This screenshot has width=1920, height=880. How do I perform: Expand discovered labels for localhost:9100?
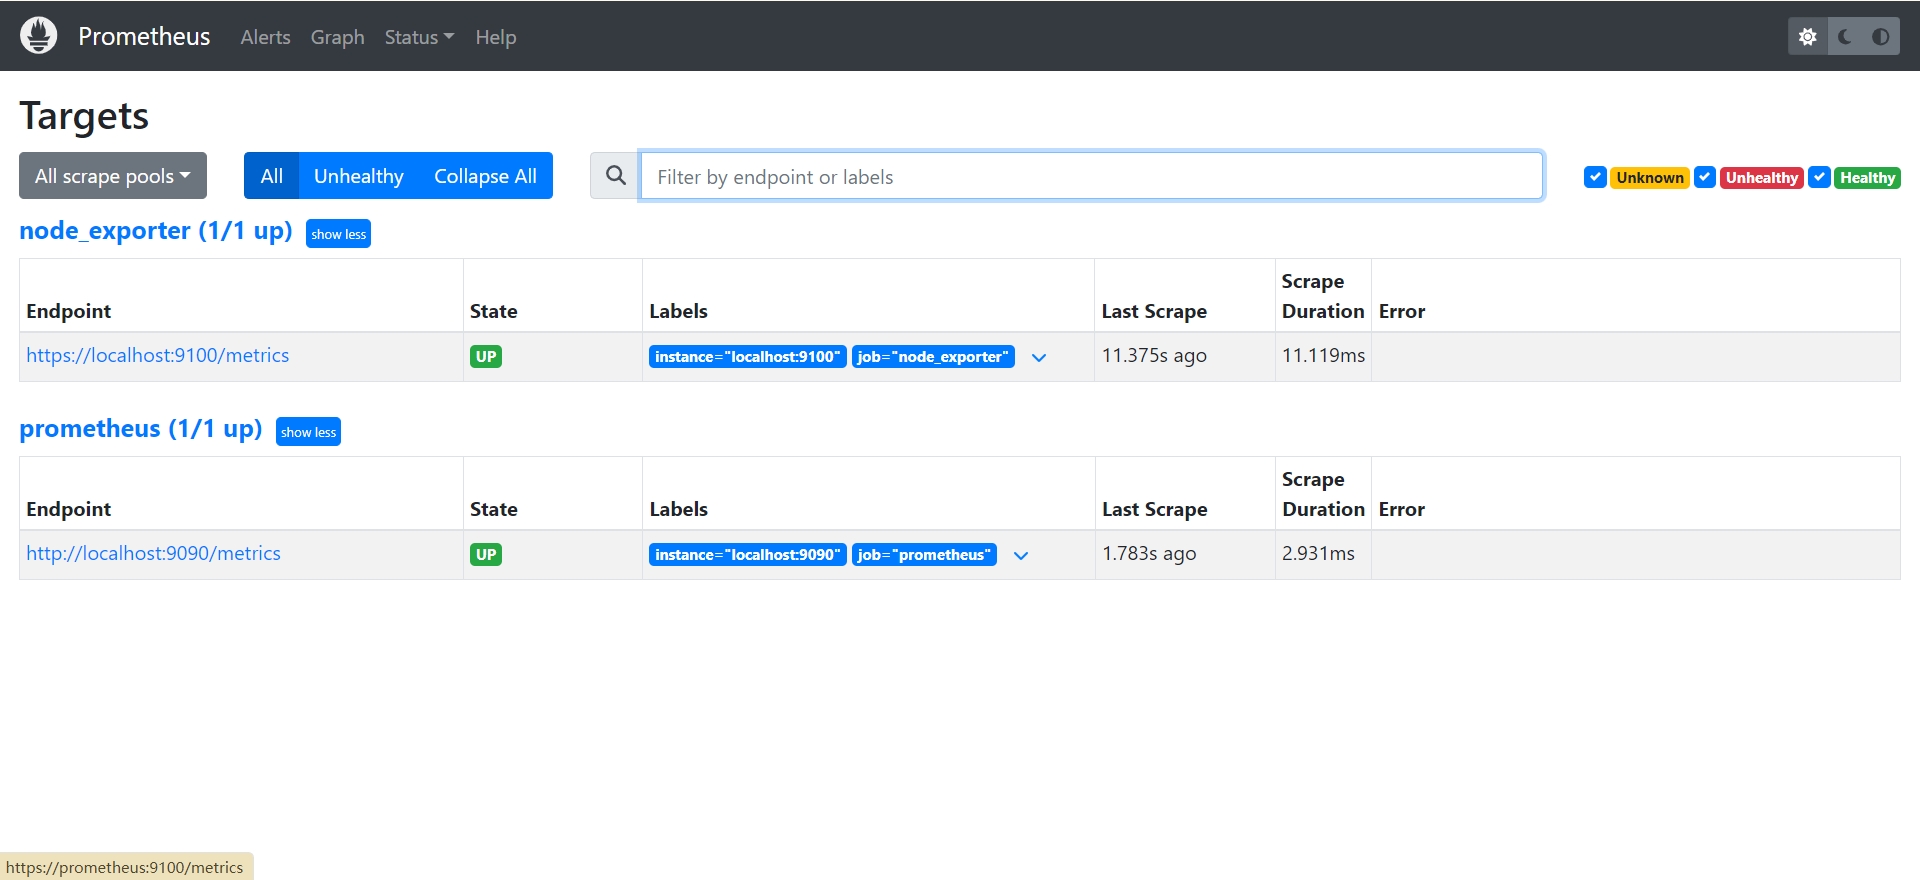(x=1039, y=358)
